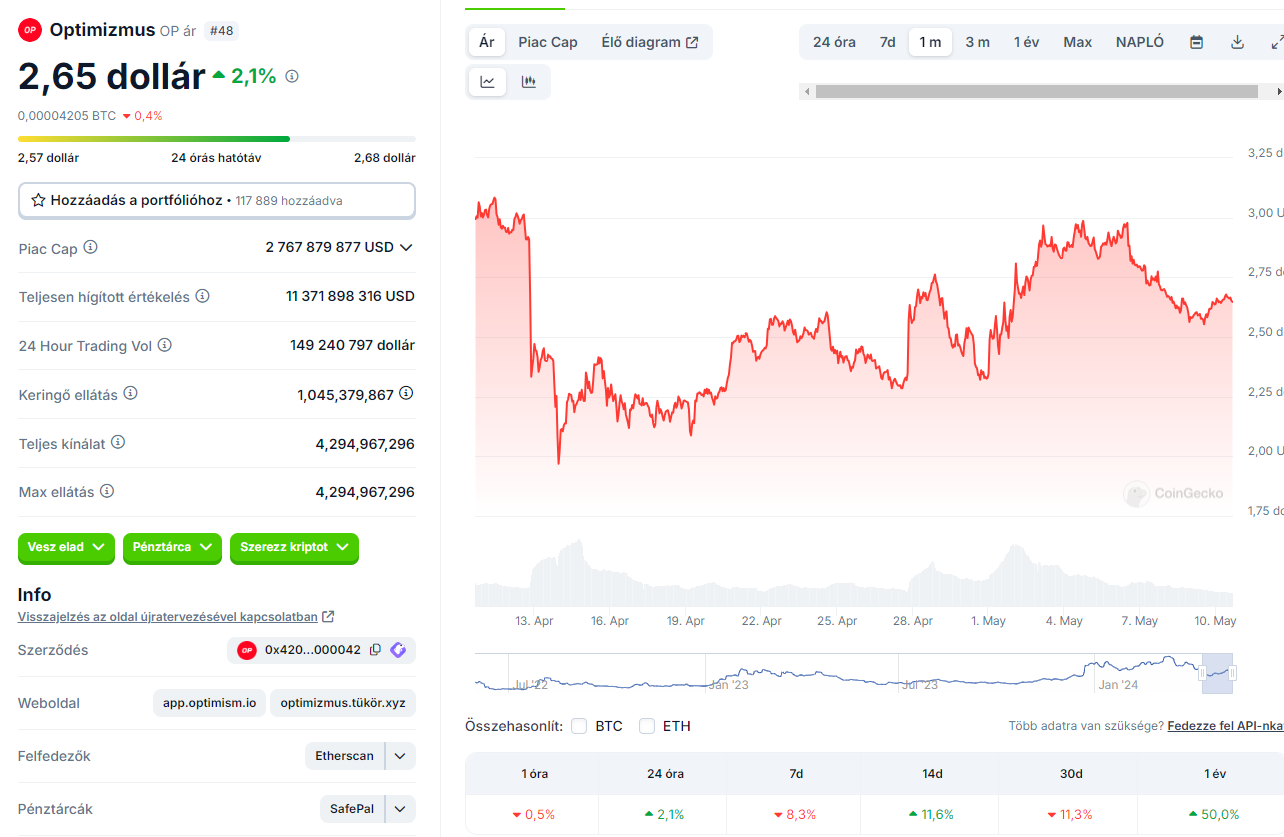Image resolution: width=1284 pixels, height=837 pixels.
Task: Click the Etherscan explorer button
Action: [345, 756]
